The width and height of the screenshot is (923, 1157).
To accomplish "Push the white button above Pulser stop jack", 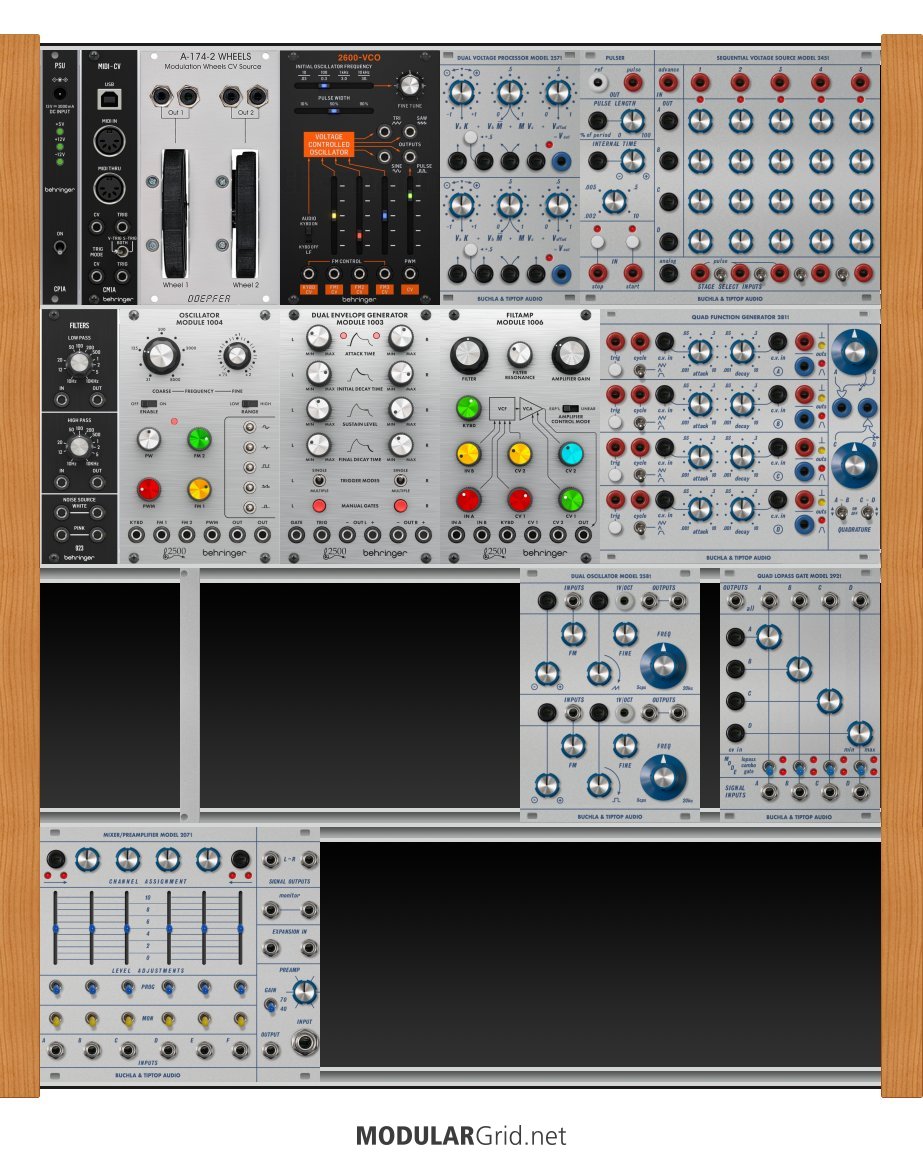I will click(x=598, y=242).
